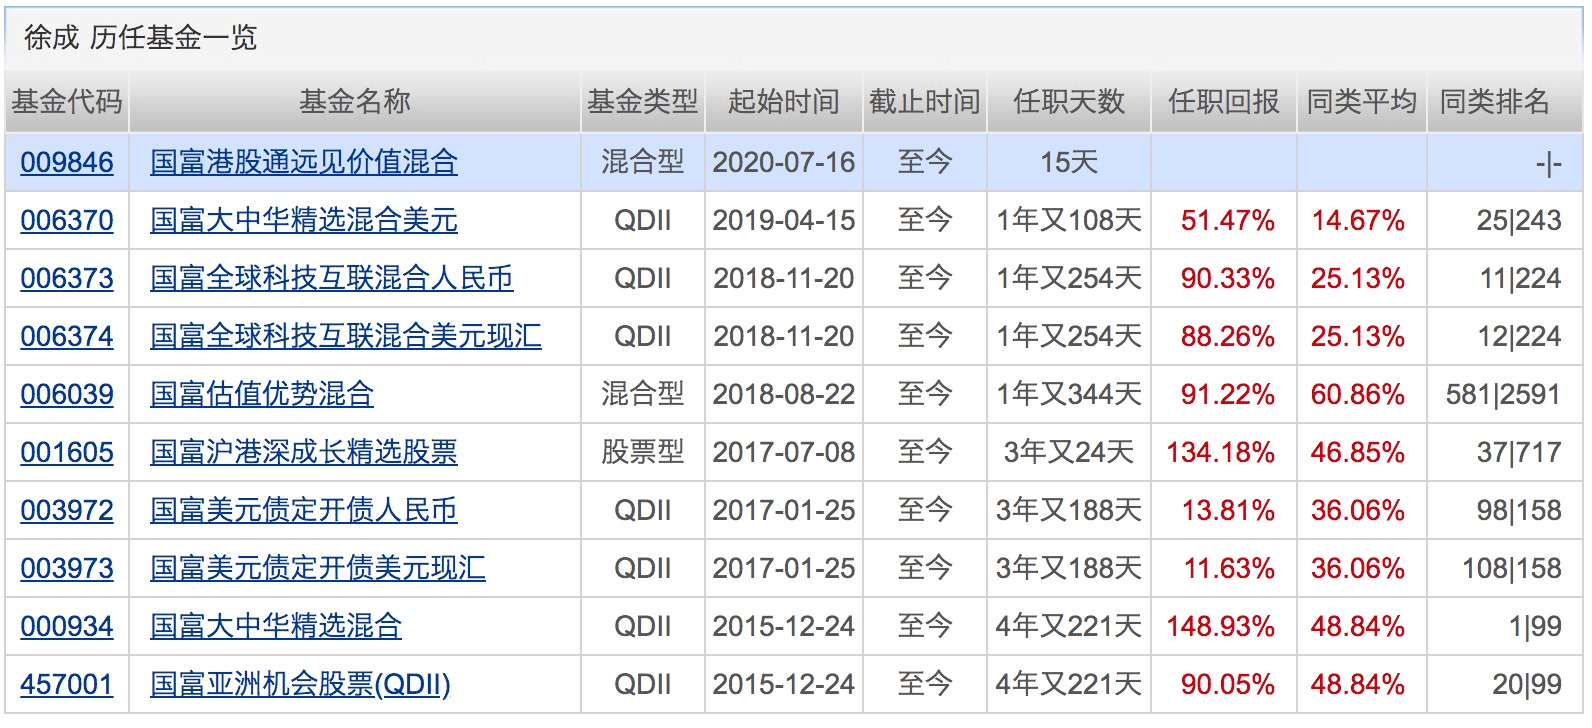The width and height of the screenshot is (1592, 728).
Task: Select the tenure value 15天
Action: coord(1069,162)
